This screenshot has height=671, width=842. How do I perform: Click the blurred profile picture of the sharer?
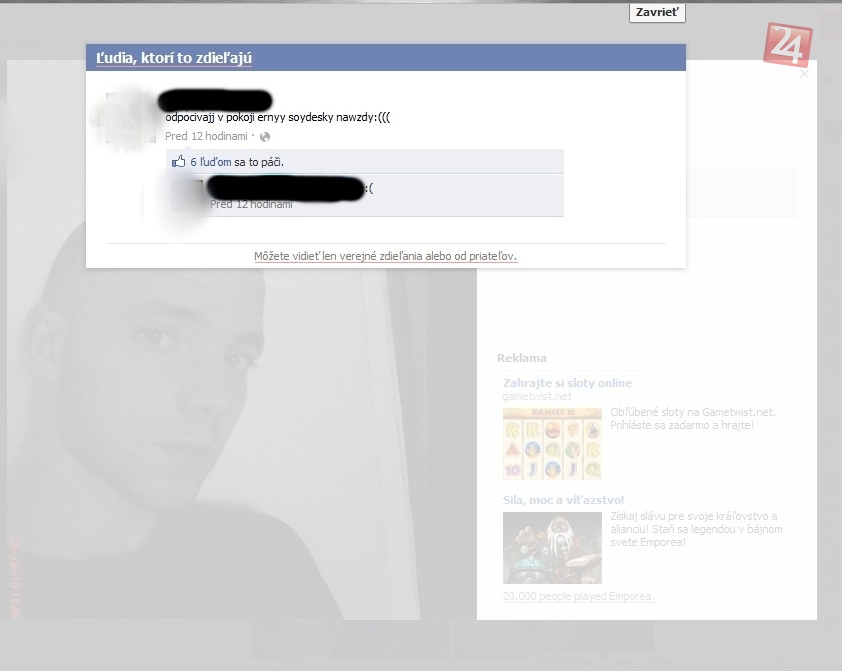(130, 121)
